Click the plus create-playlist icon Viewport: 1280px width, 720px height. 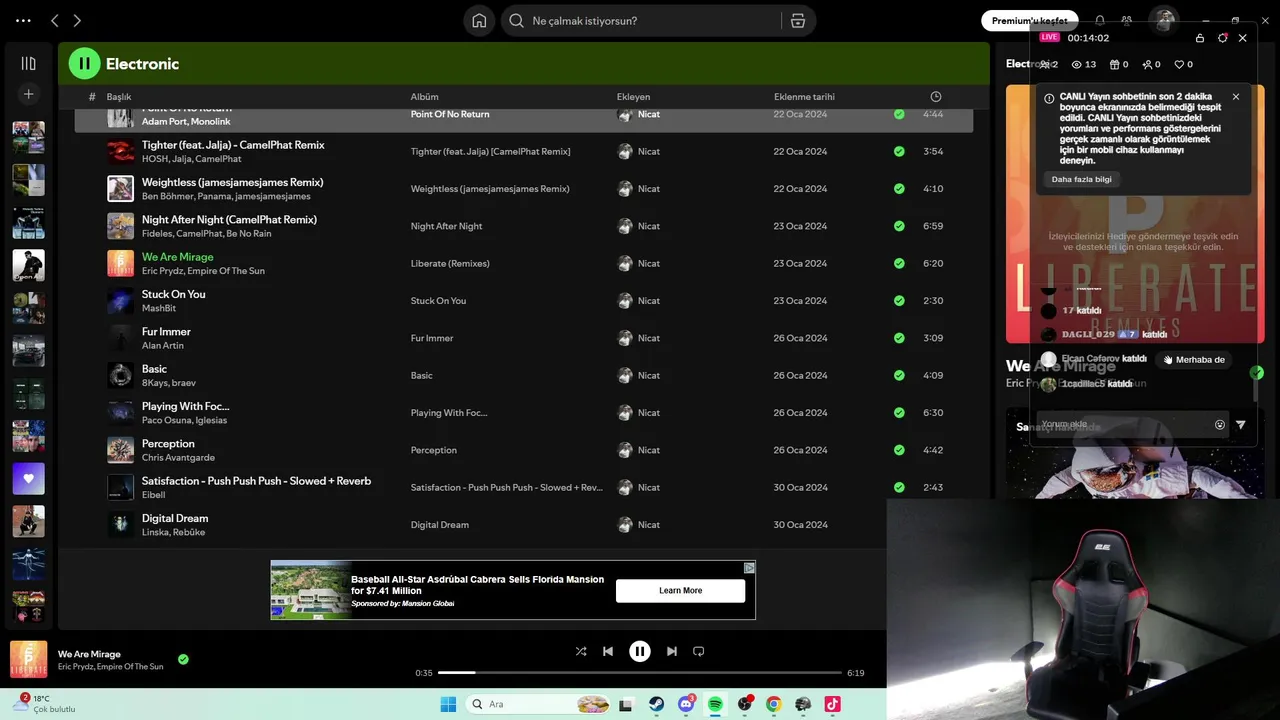tap(28, 94)
